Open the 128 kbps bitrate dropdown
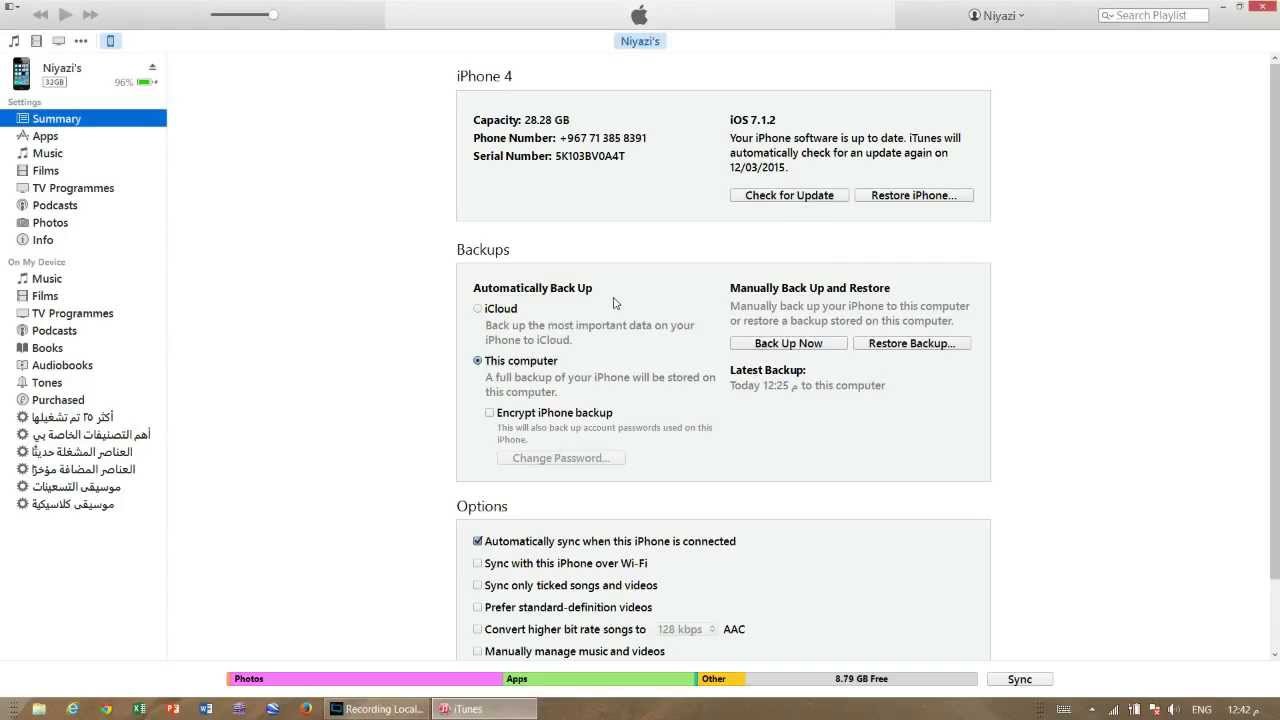 (x=685, y=629)
